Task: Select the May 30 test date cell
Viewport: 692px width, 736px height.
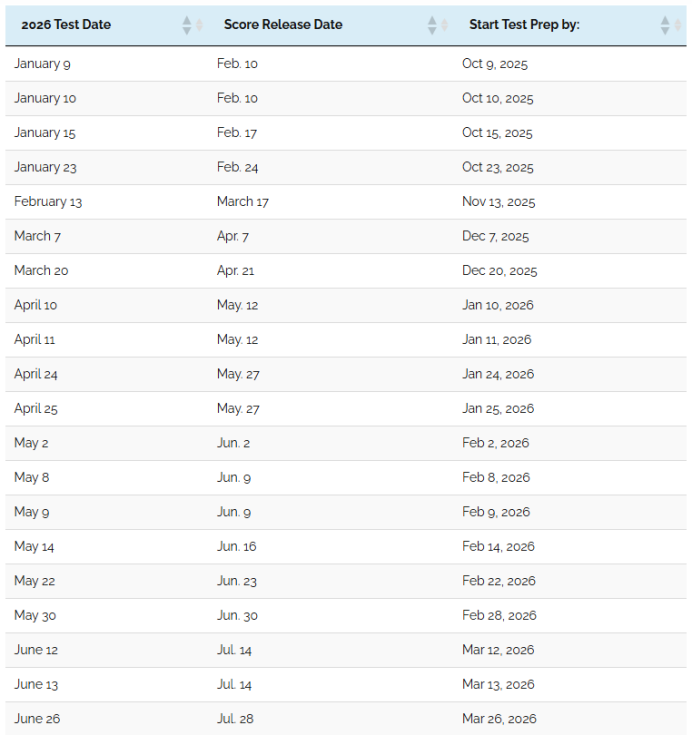Action: click(x=35, y=616)
